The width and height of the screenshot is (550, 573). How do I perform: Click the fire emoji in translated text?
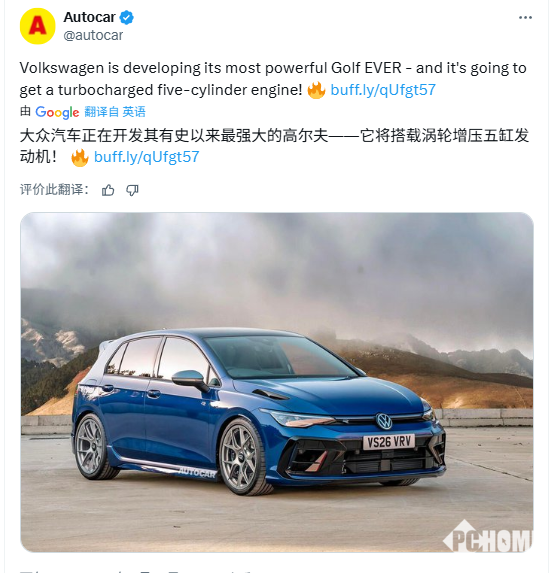tap(80, 158)
